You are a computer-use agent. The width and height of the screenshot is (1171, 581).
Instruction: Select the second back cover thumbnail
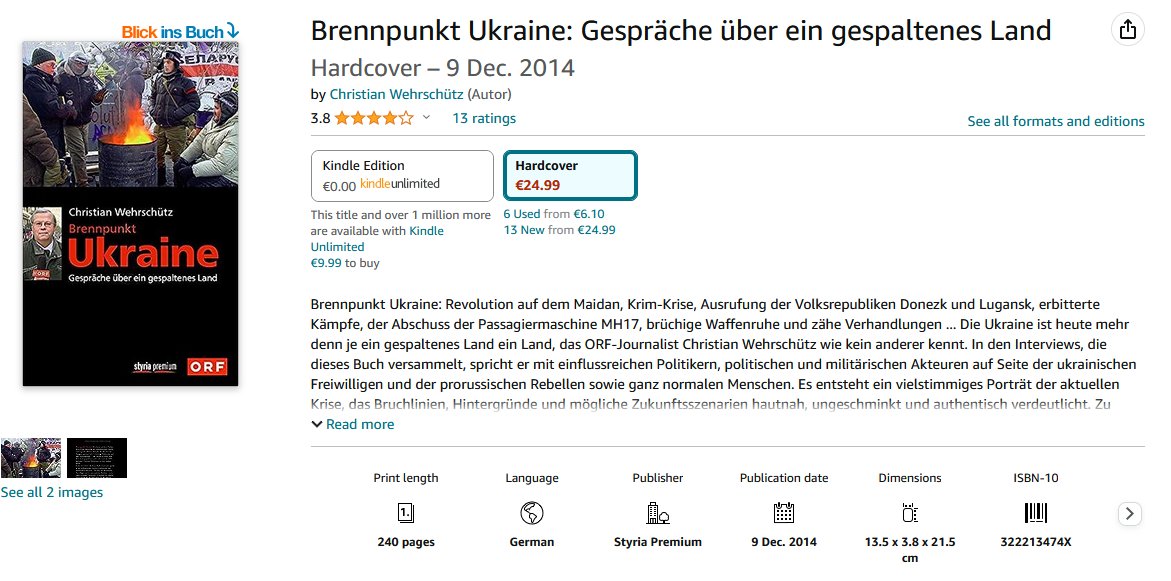click(97, 458)
